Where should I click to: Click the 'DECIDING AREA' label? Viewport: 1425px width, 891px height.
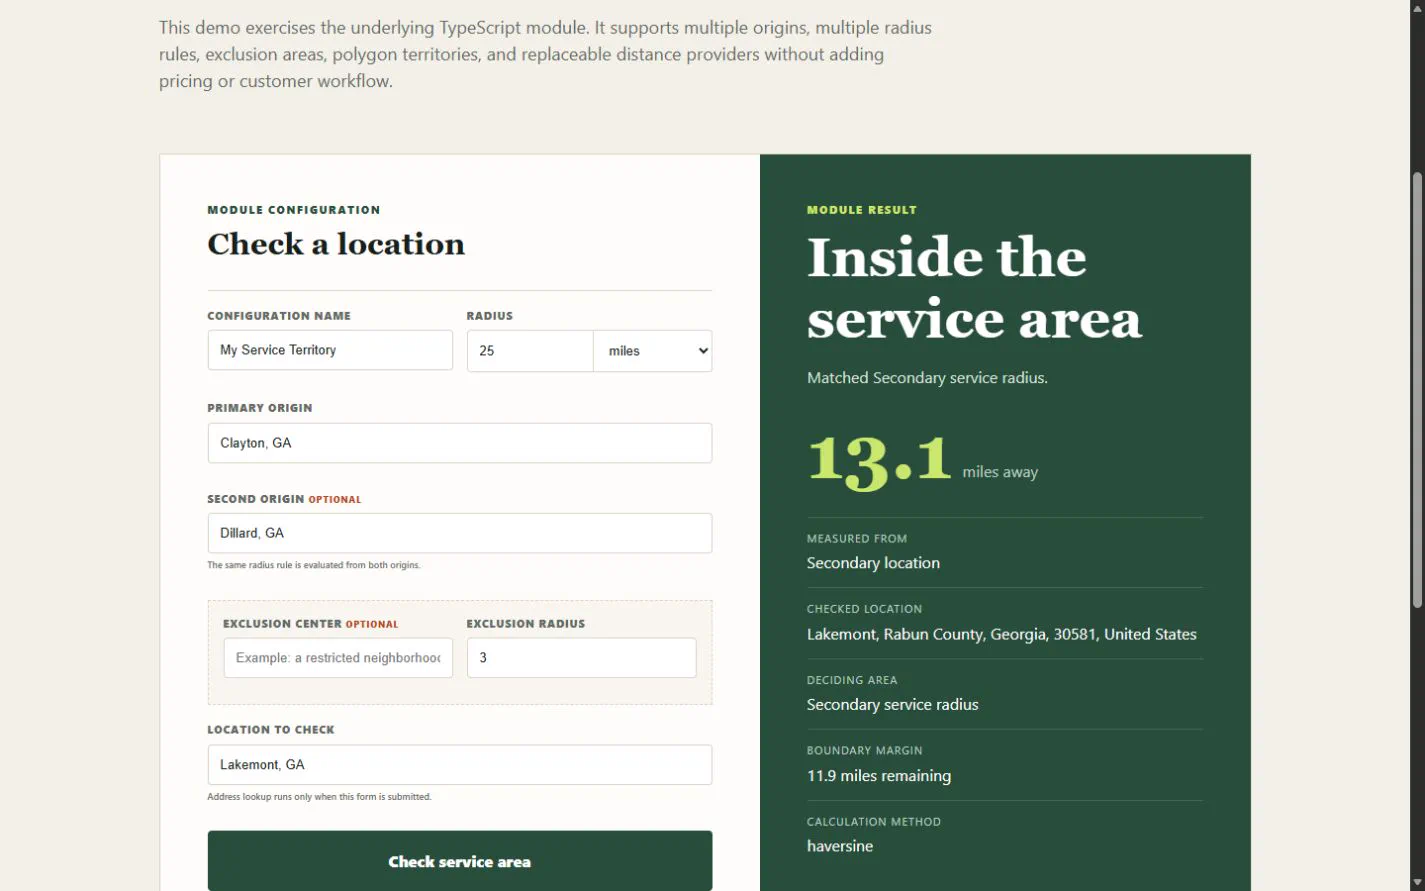852,680
